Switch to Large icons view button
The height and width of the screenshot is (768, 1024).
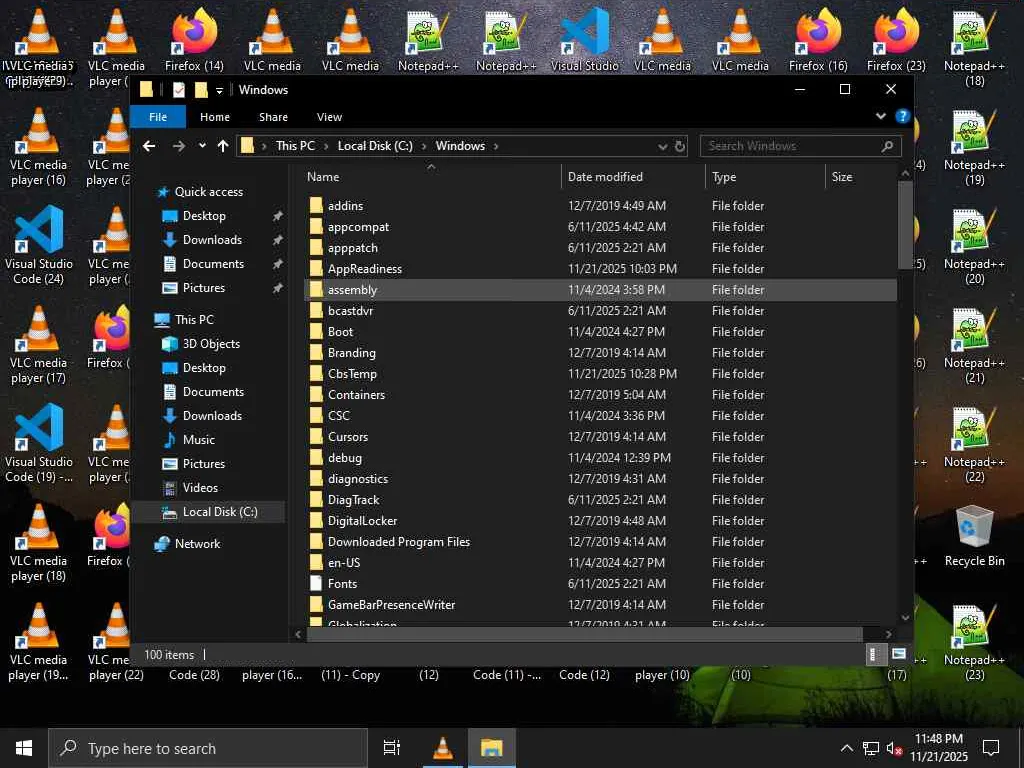click(x=899, y=654)
